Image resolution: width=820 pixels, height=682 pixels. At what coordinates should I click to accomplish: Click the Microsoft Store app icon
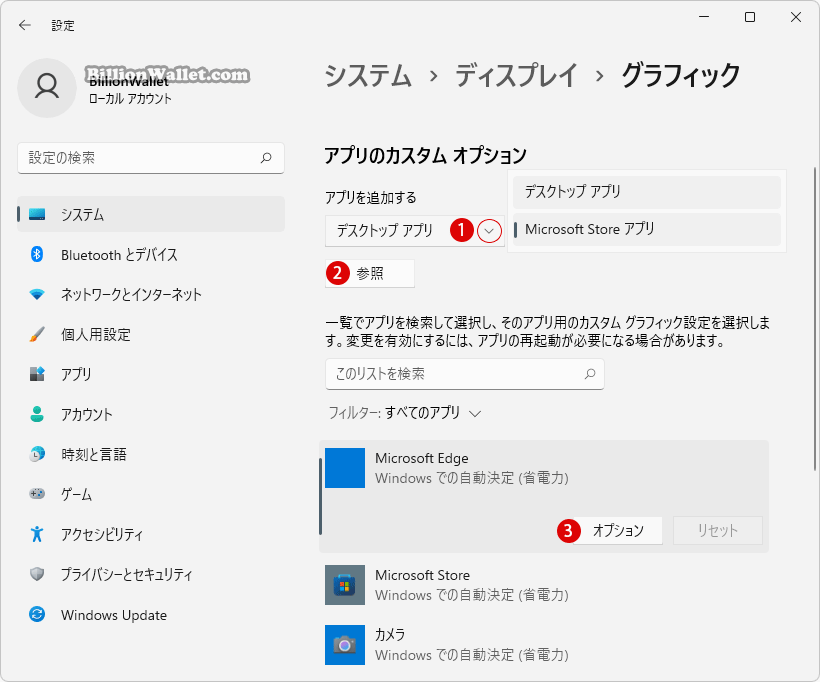345,585
